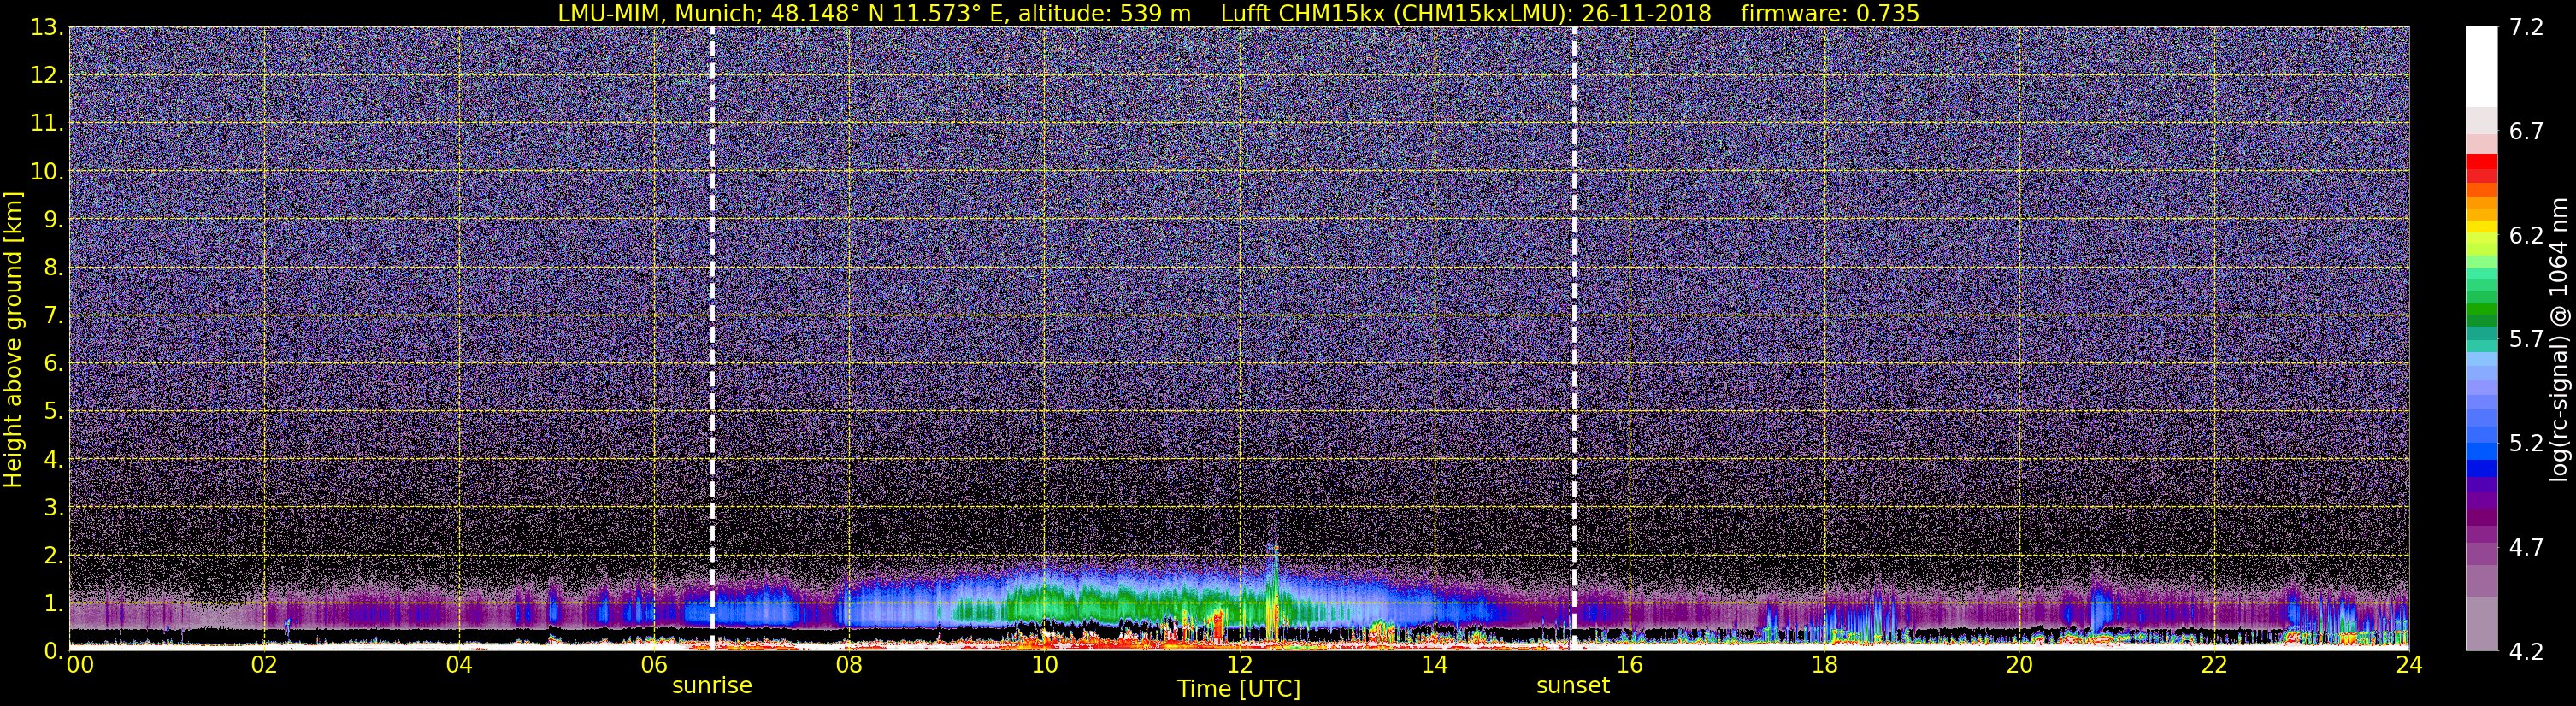Viewport: 2576px width, 706px height.
Task: Click the white dashed sunset marker line
Action: point(1574,339)
